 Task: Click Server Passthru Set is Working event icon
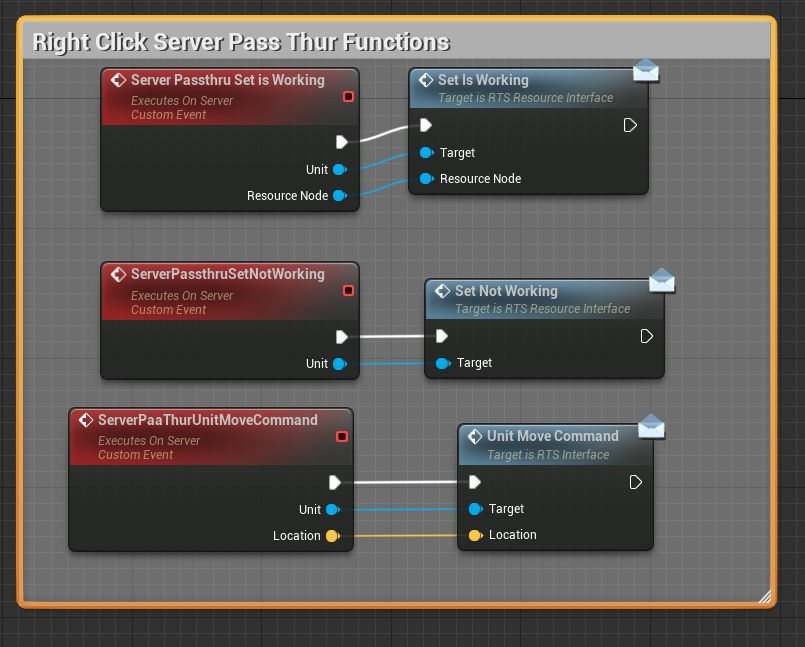tap(118, 80)
